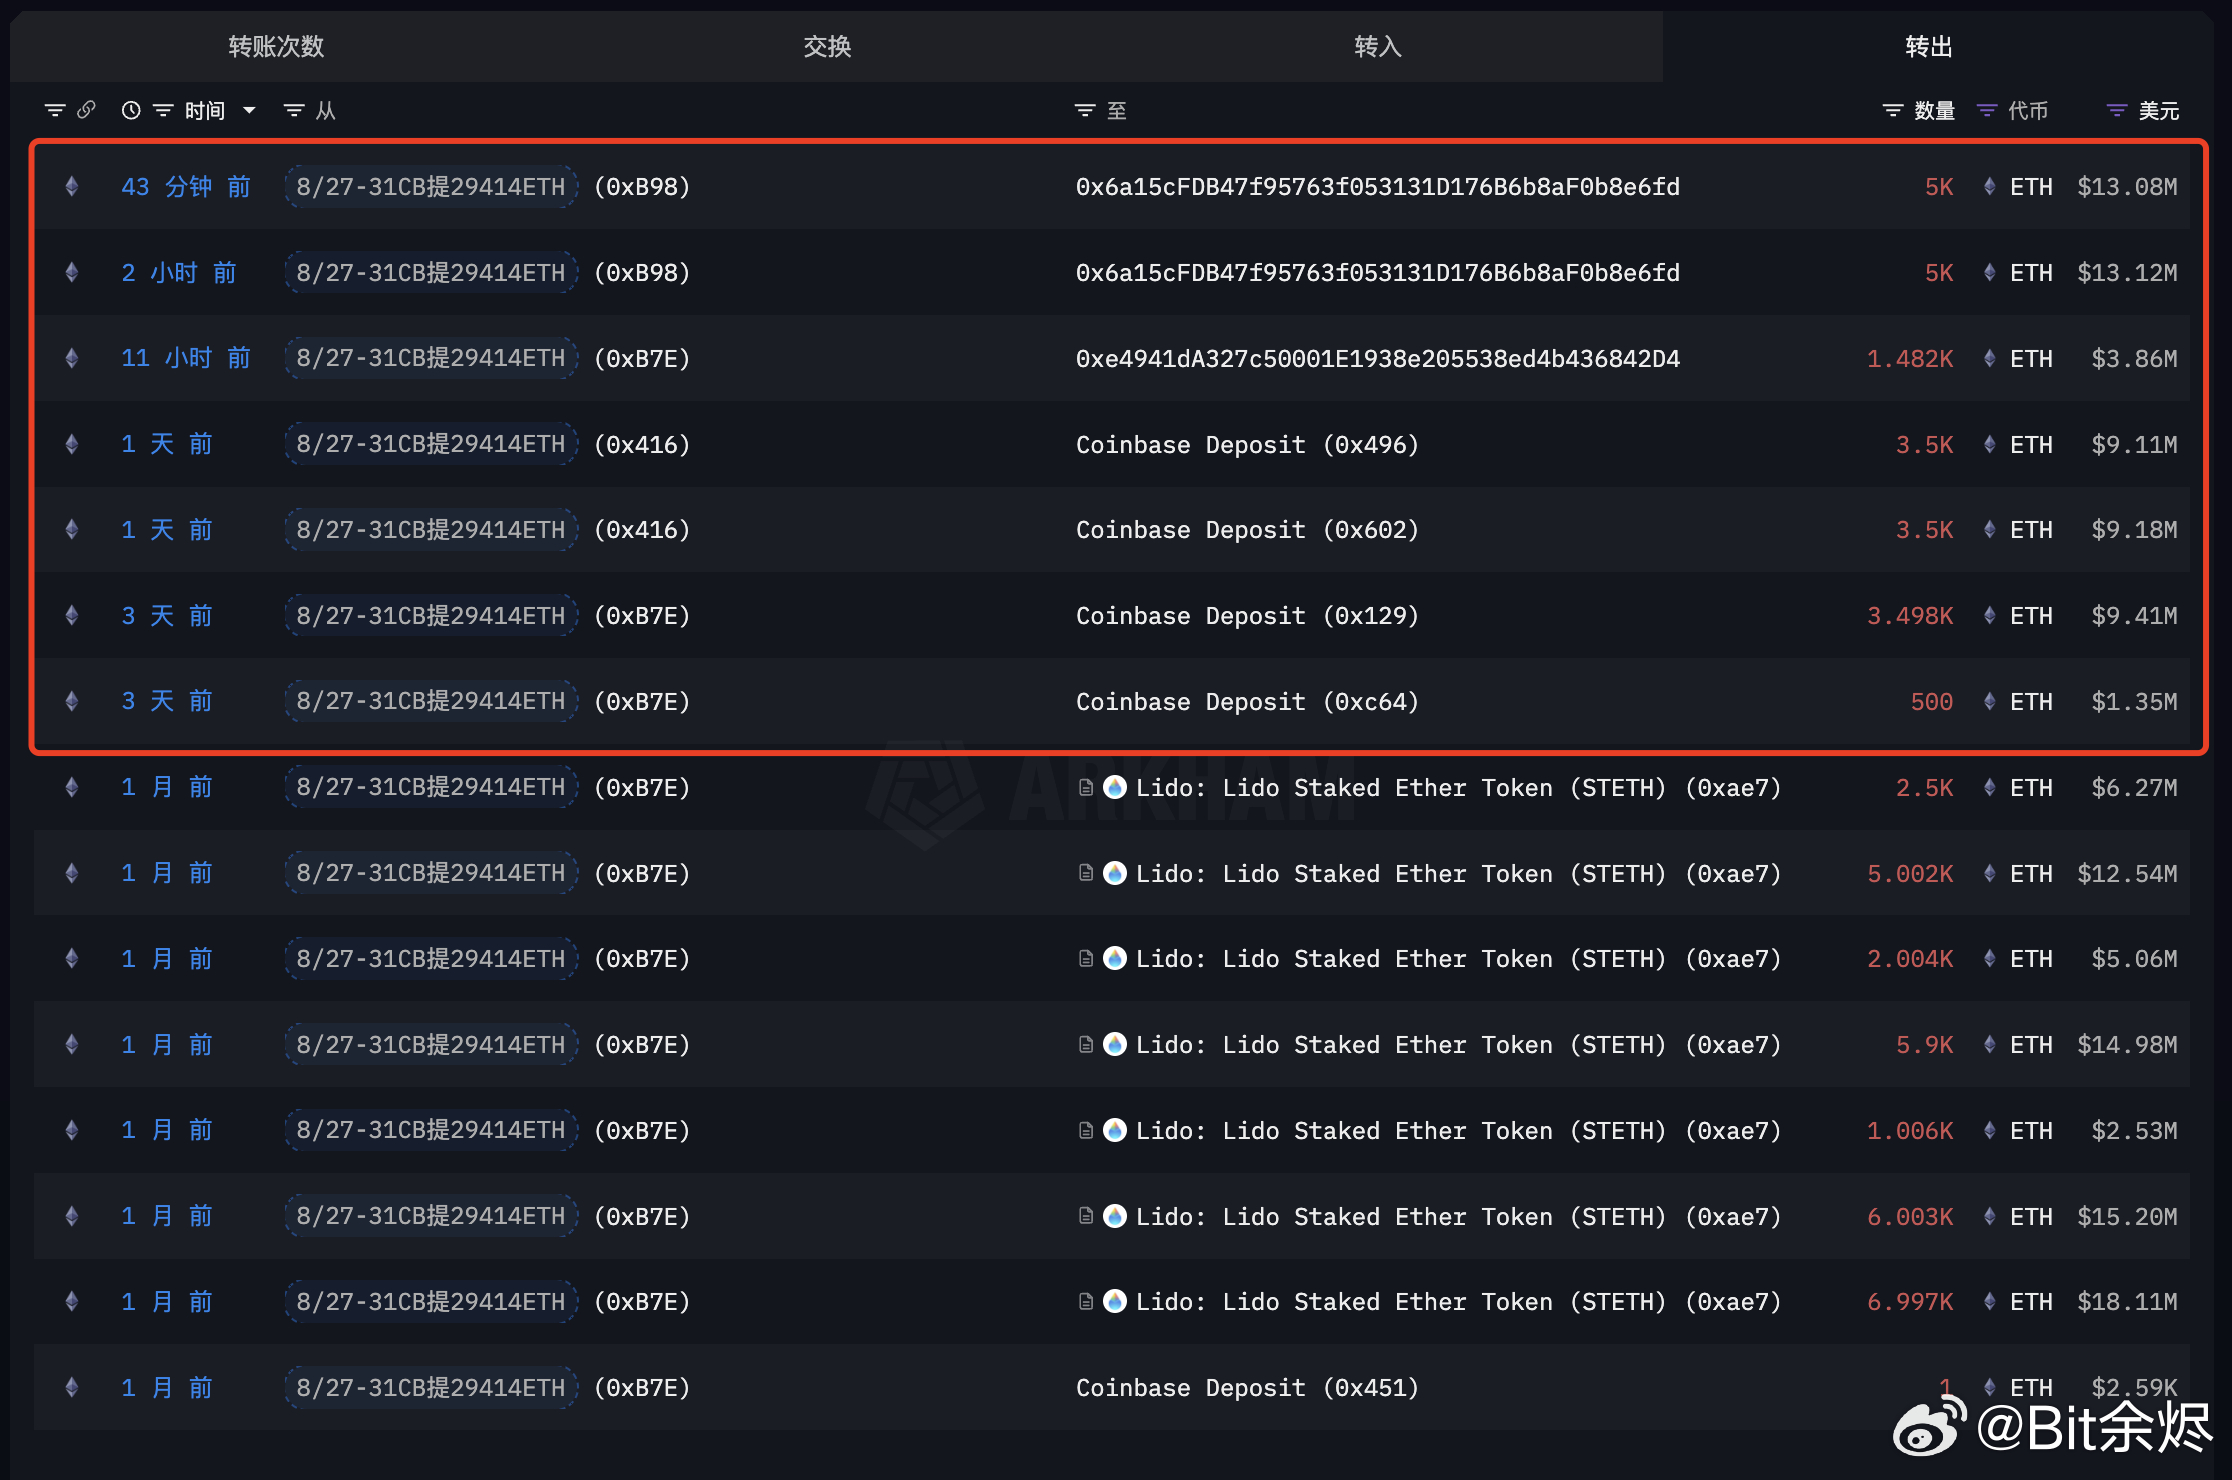Open the 代币 column filter icon
Image resolution: width=2232 pixels, height=1480 pixels.
tap(1987, 110)
